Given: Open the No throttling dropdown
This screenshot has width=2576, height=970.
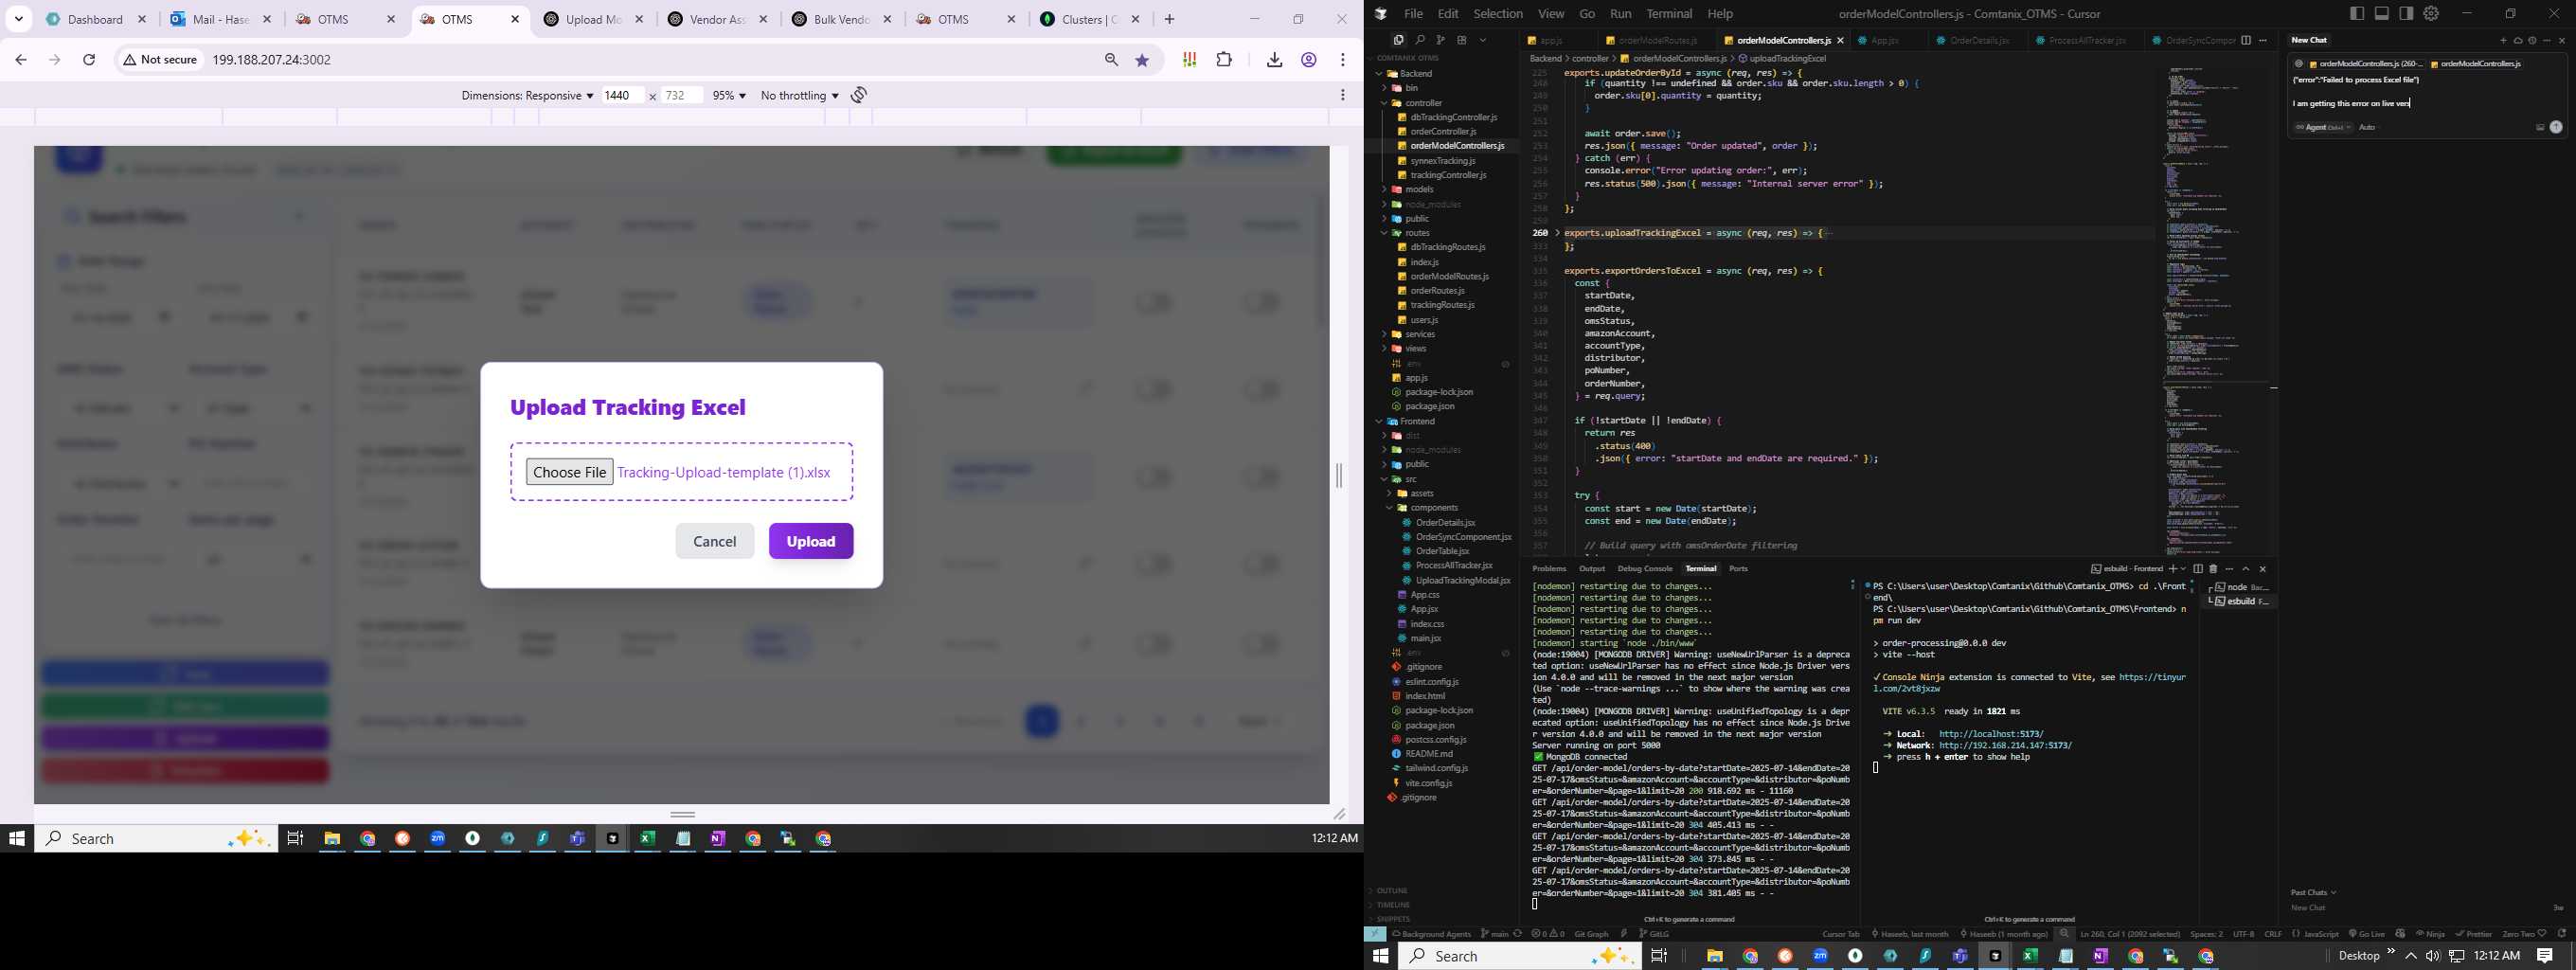Looking at the screenshot, I should click(799, 95).
